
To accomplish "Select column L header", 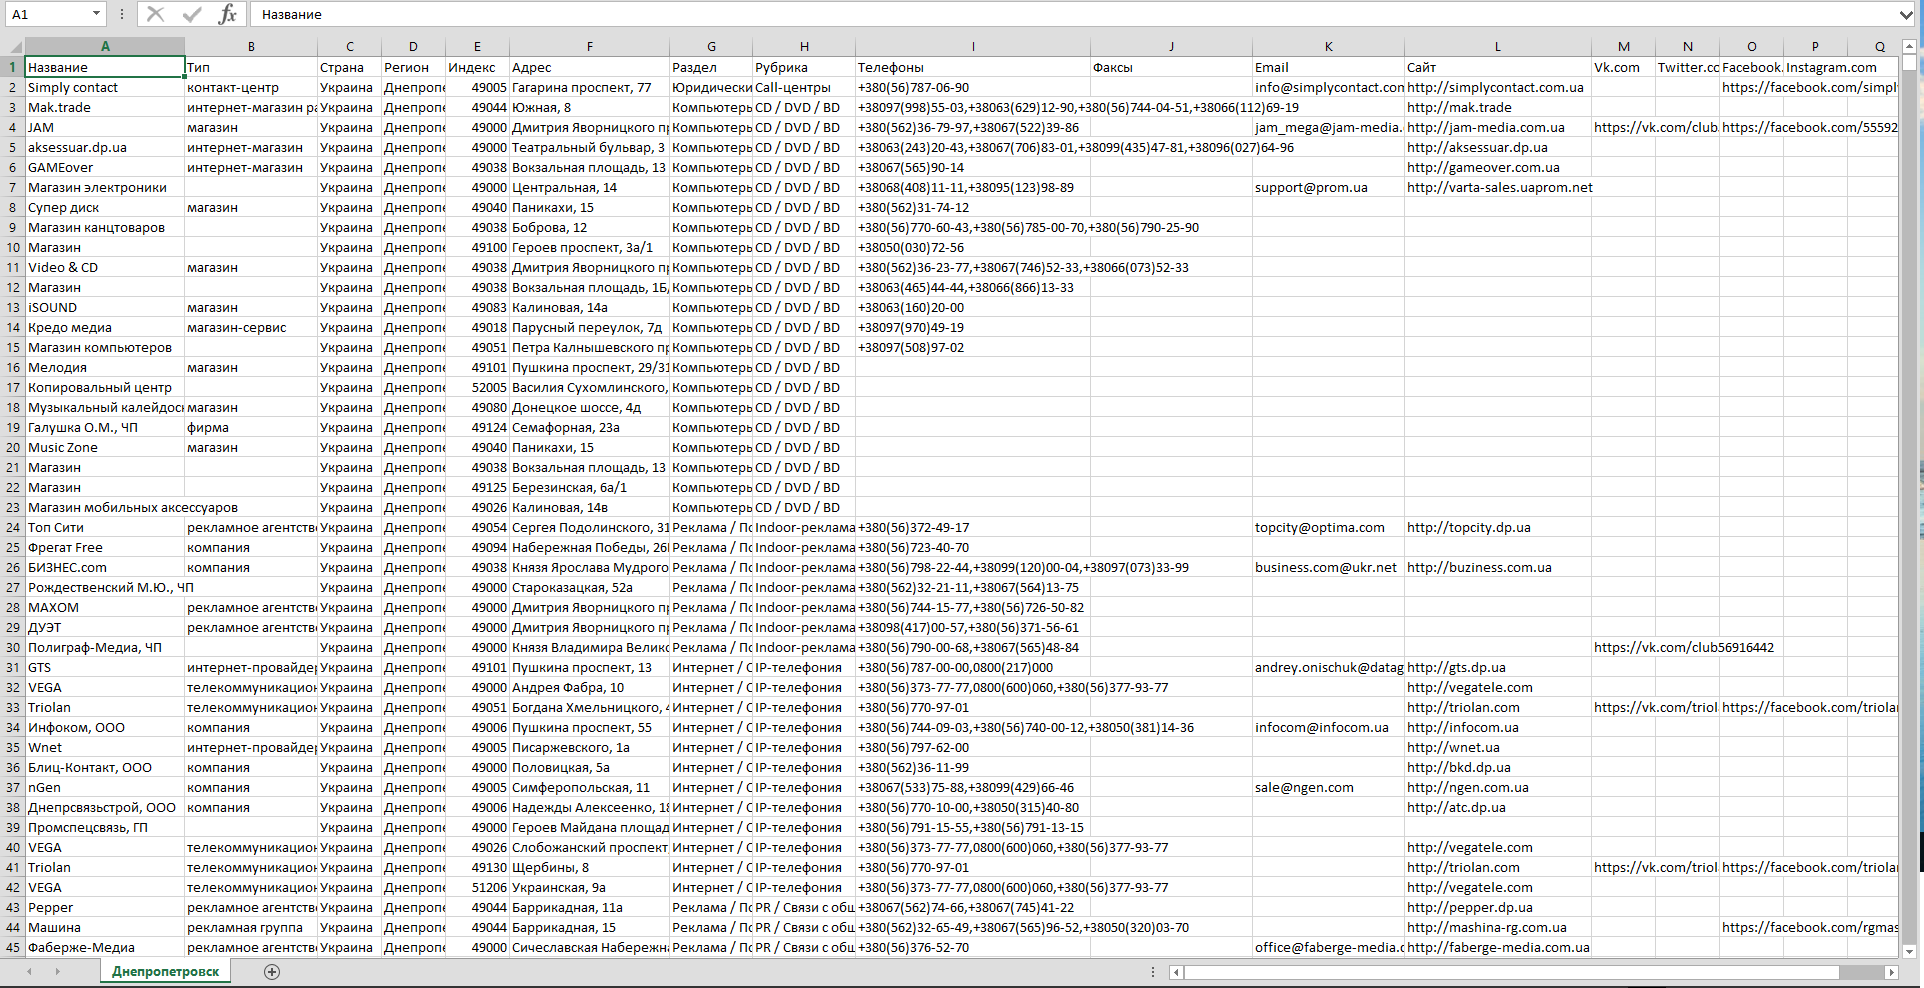I will click(x=1498, y=46).
